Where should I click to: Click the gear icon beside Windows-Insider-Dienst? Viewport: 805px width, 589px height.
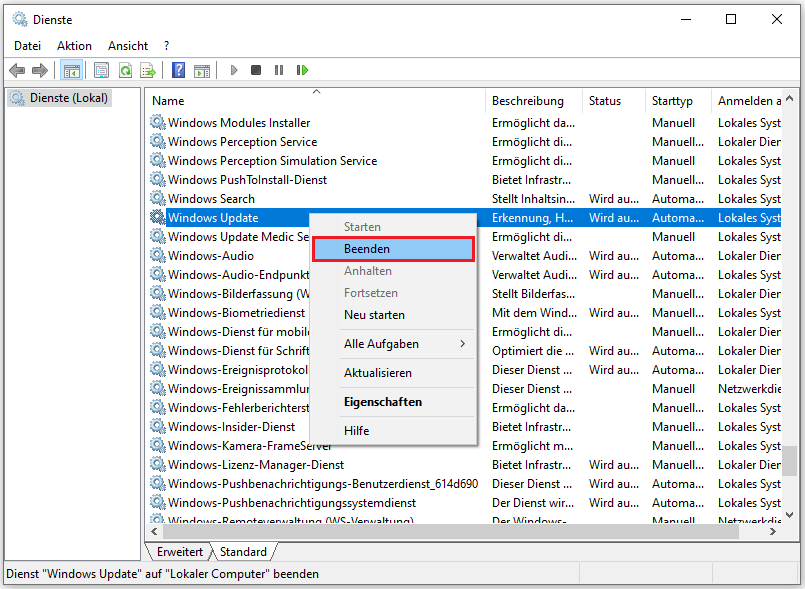(157, 426)
